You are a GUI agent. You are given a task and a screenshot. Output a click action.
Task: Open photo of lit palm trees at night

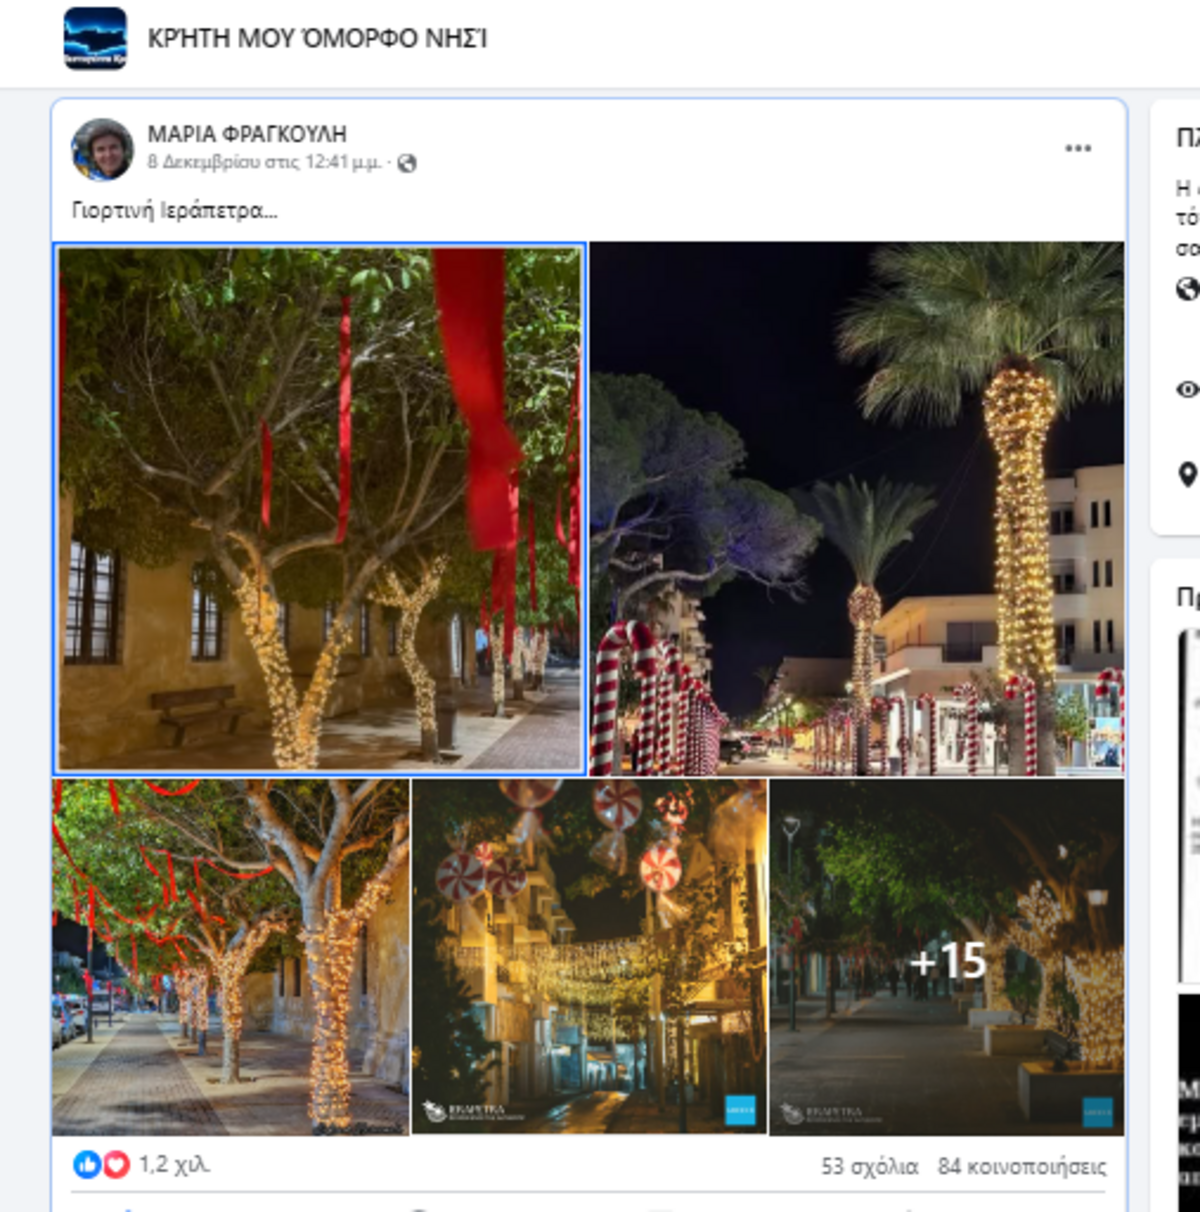(857, 509)
